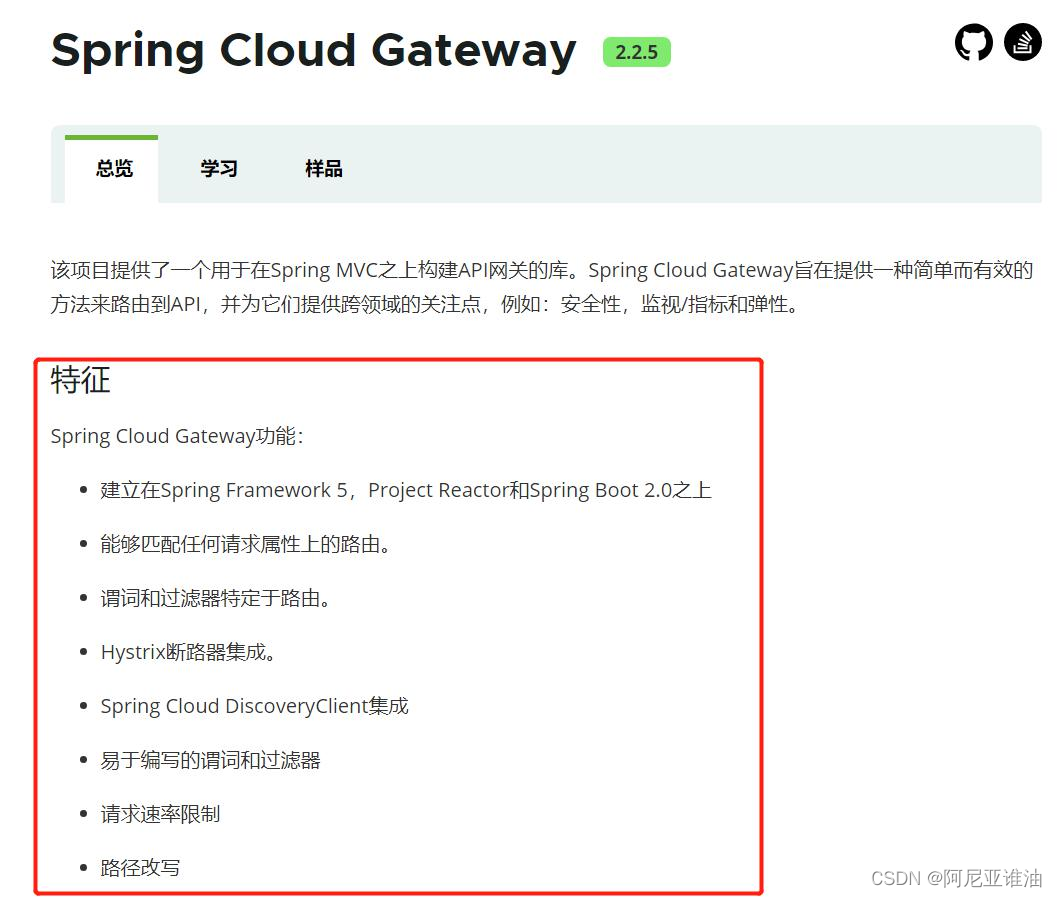Select the bullet 'Hystrix断路器集成。'
The width and height of the screenshot is (1057, 897).
click(x=188, y=652)
